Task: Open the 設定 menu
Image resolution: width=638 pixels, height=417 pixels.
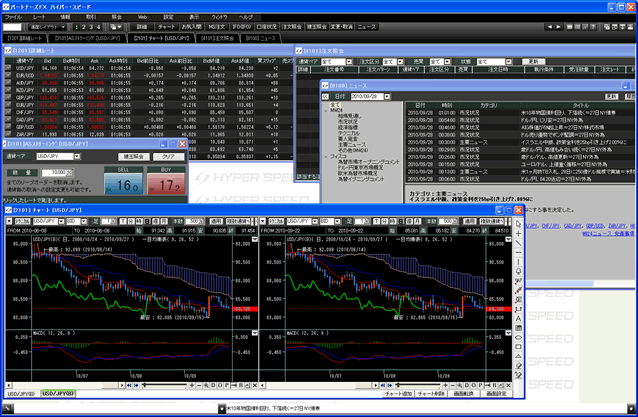Action: click(x=168, y=17)
